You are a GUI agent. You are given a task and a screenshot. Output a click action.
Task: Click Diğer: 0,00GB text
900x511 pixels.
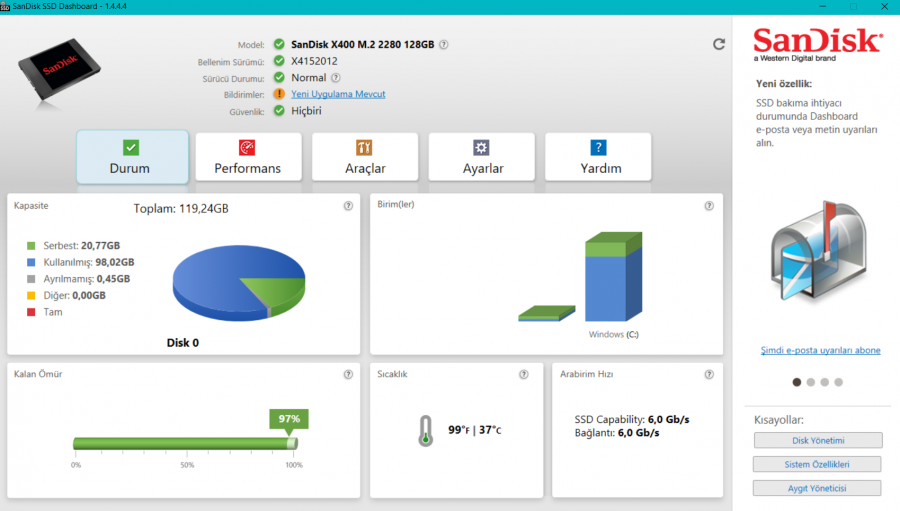(75, 296)
